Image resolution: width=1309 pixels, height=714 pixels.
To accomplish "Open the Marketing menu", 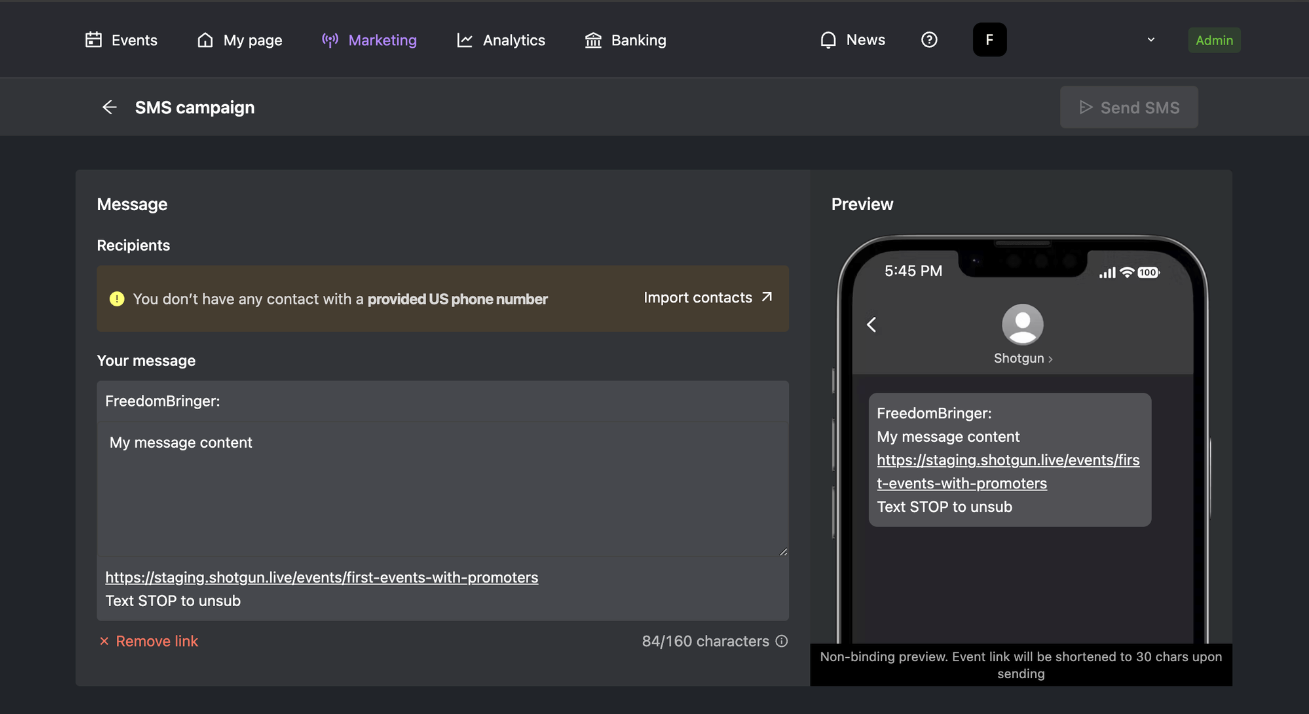I will [369, 40].
